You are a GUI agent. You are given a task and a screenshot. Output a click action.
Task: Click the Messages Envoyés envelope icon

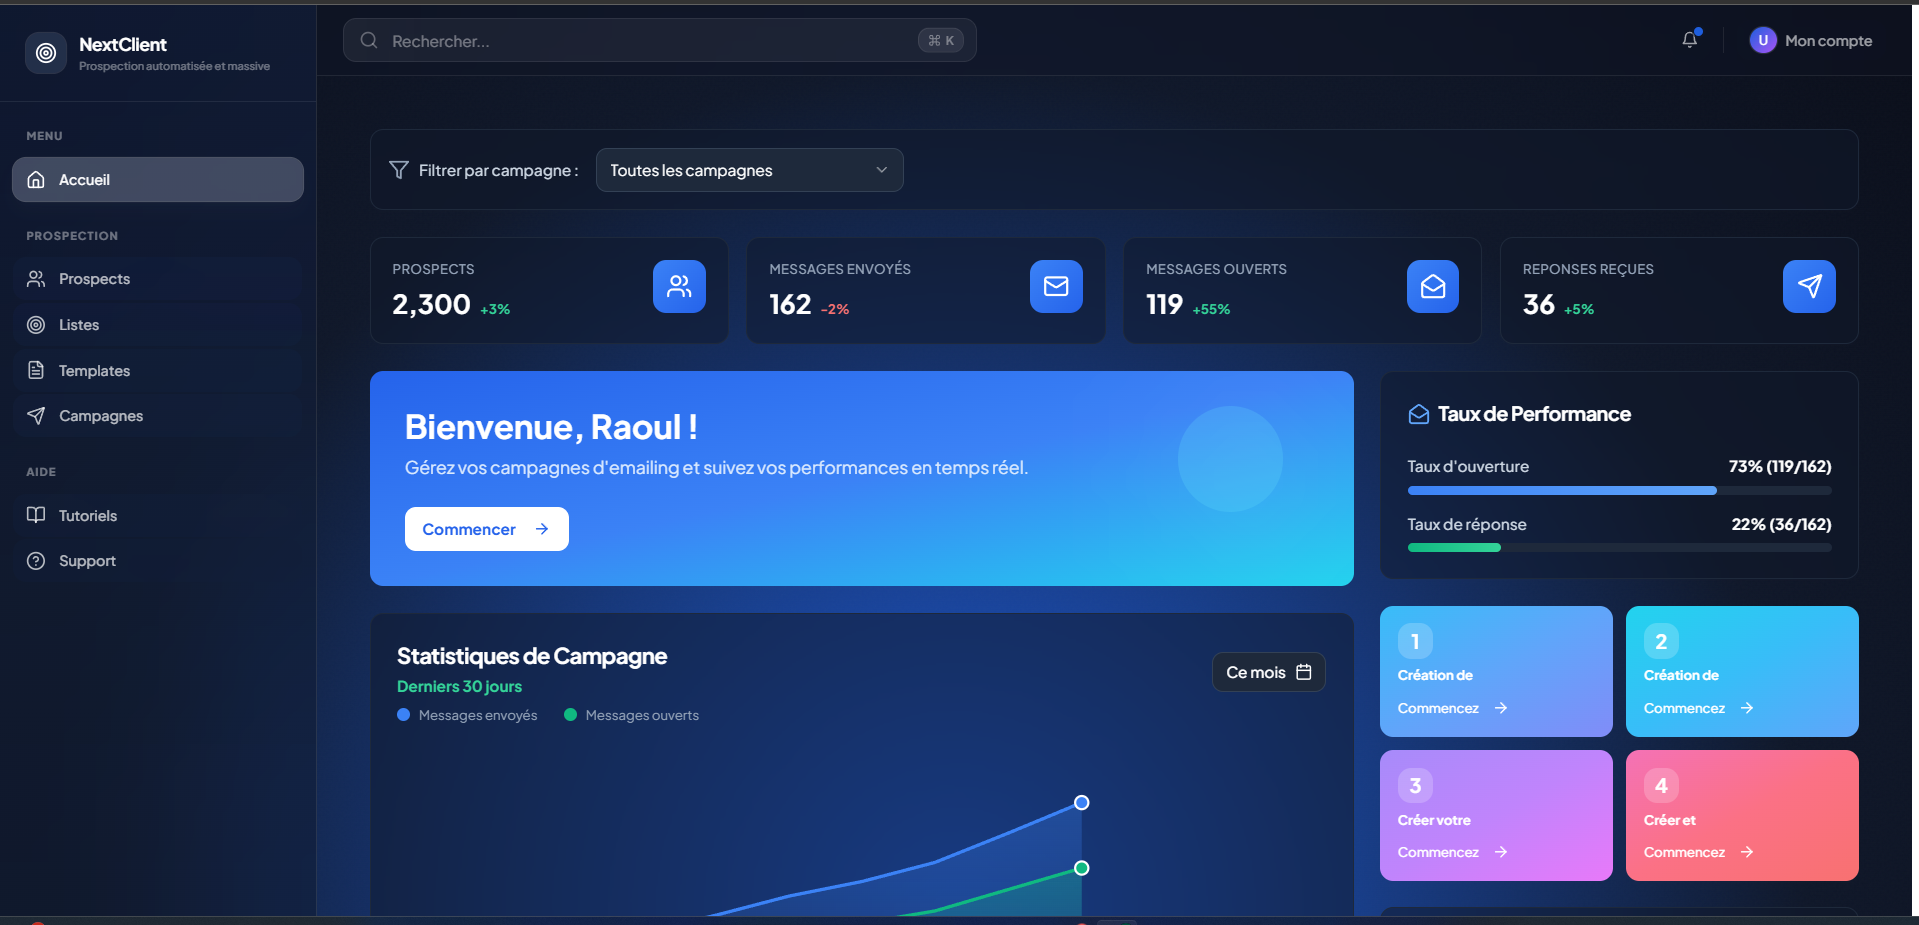pos(1055,287)
